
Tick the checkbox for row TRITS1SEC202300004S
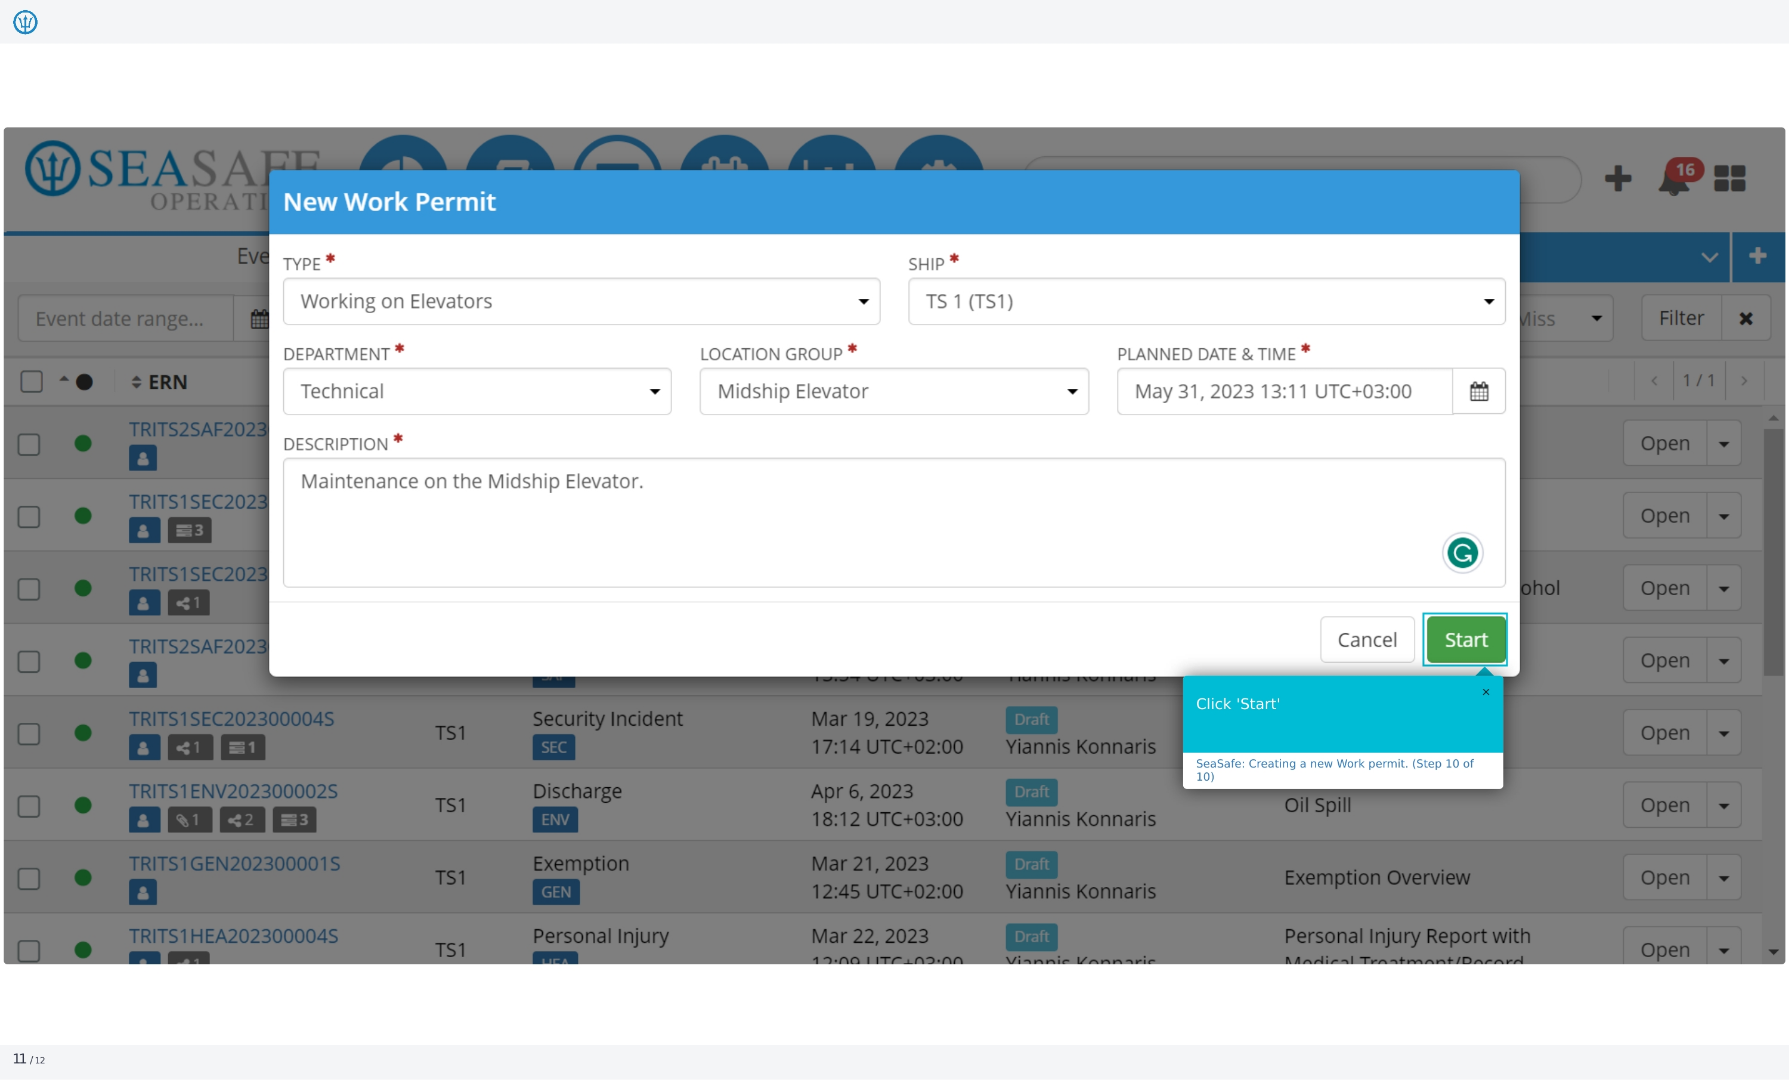[29, 734]
